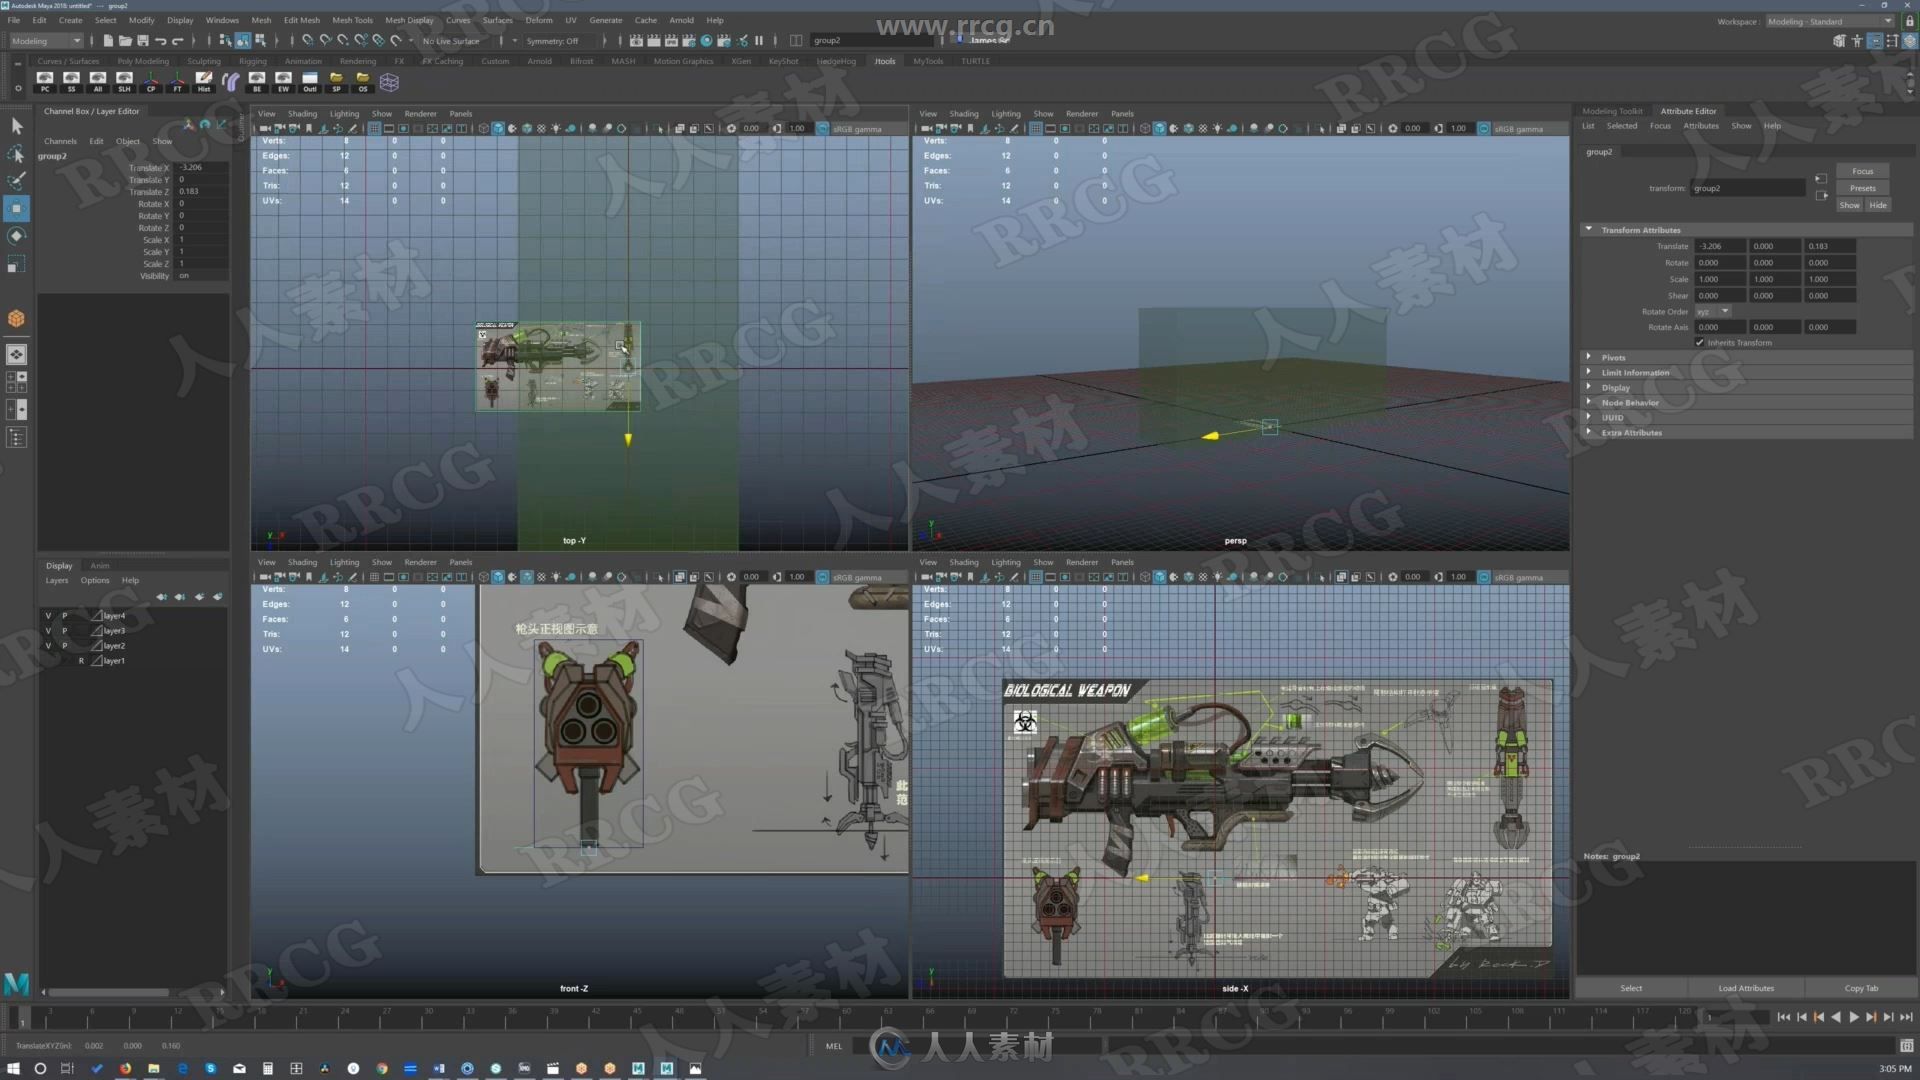Click the Undo arrow icon
Viewport: 1920px width, 1080px height.
point(160,41)
